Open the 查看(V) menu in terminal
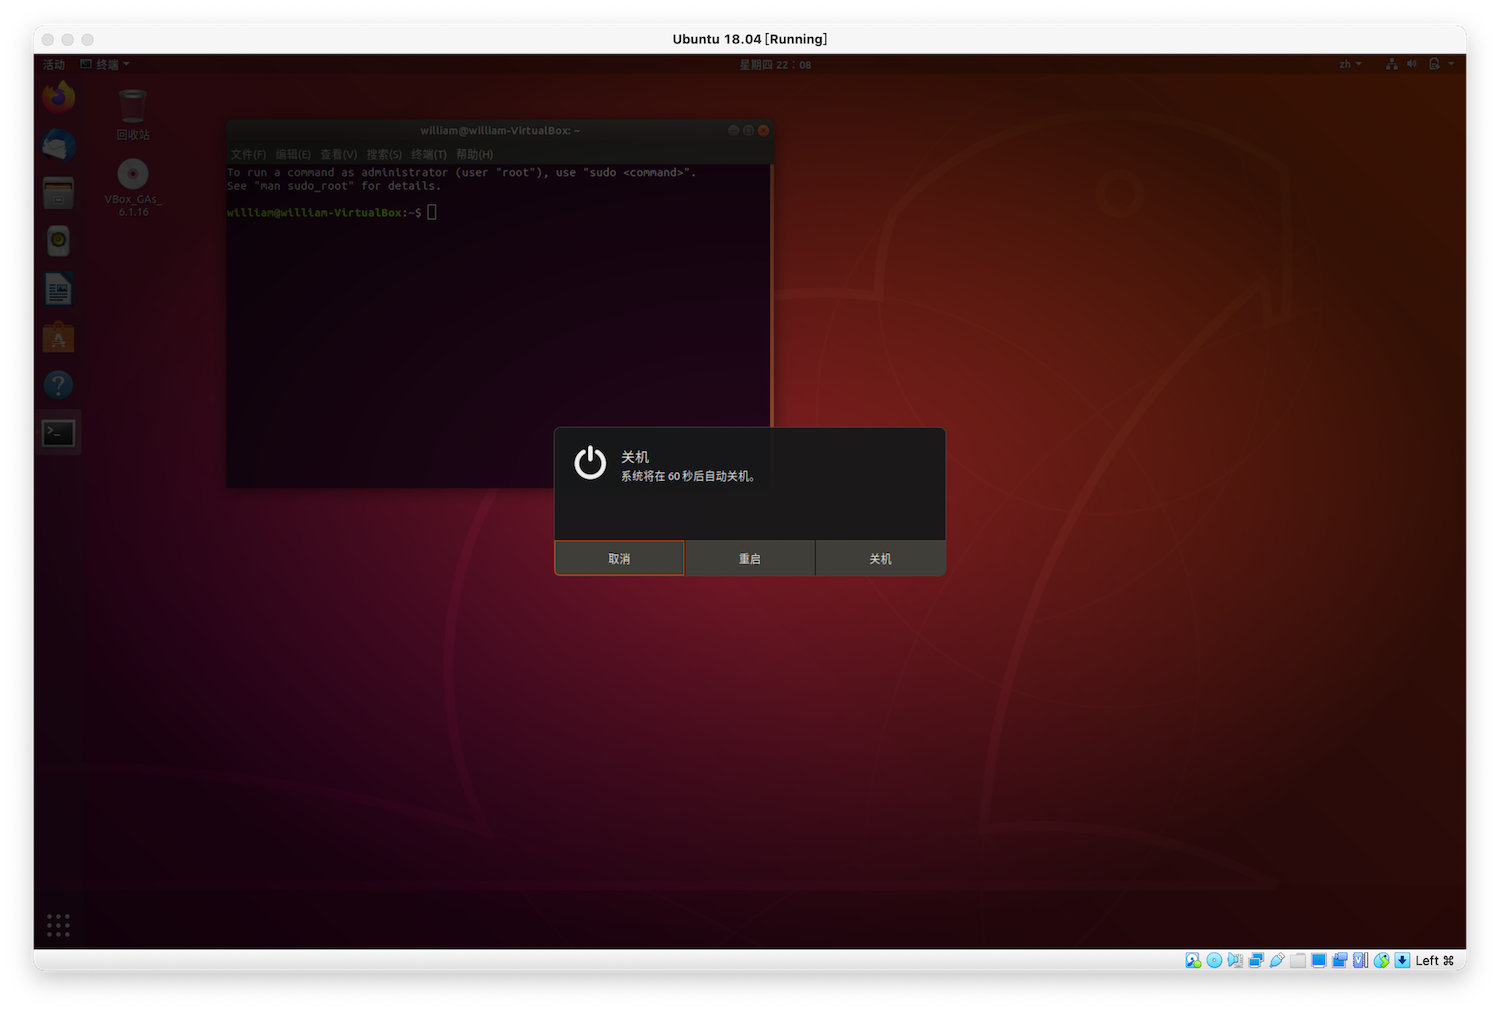Image resolution: width=1500 pixels, height=1012 pixels. click(x=338, y=154)
